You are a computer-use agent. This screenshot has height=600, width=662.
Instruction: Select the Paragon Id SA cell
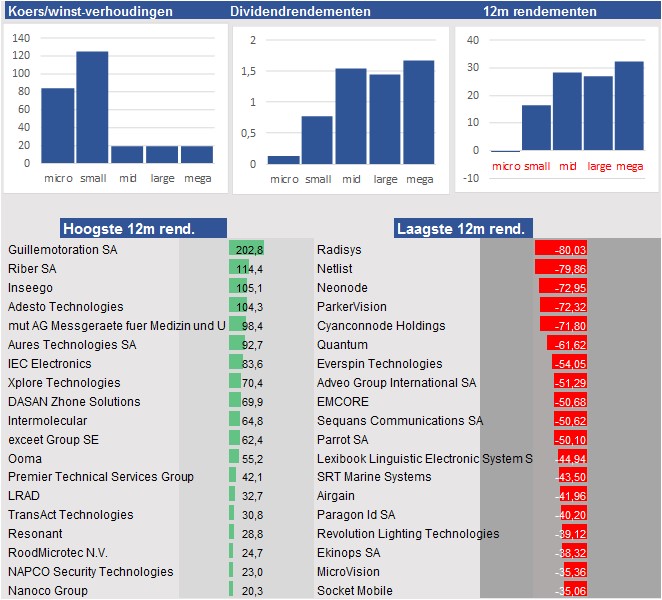pos(356,515)
